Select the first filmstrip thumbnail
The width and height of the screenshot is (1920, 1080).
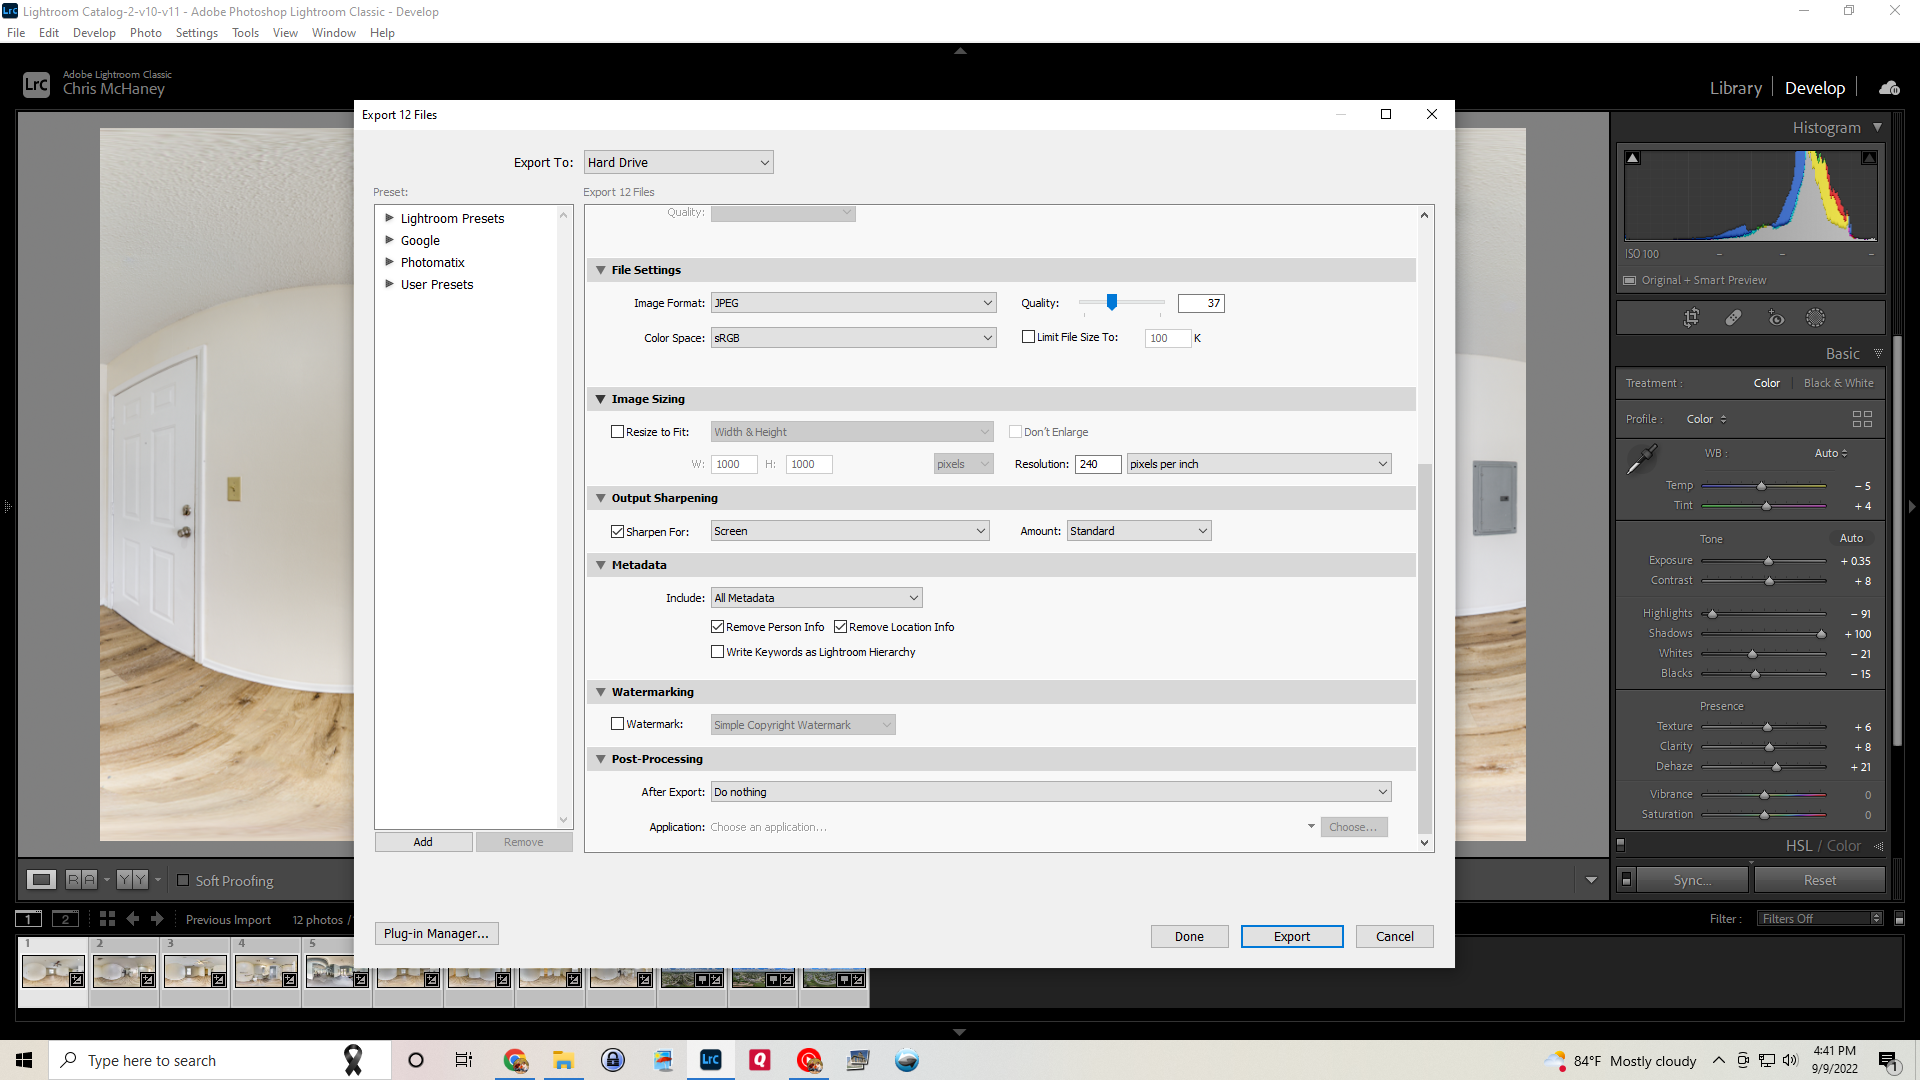point(52,969)
